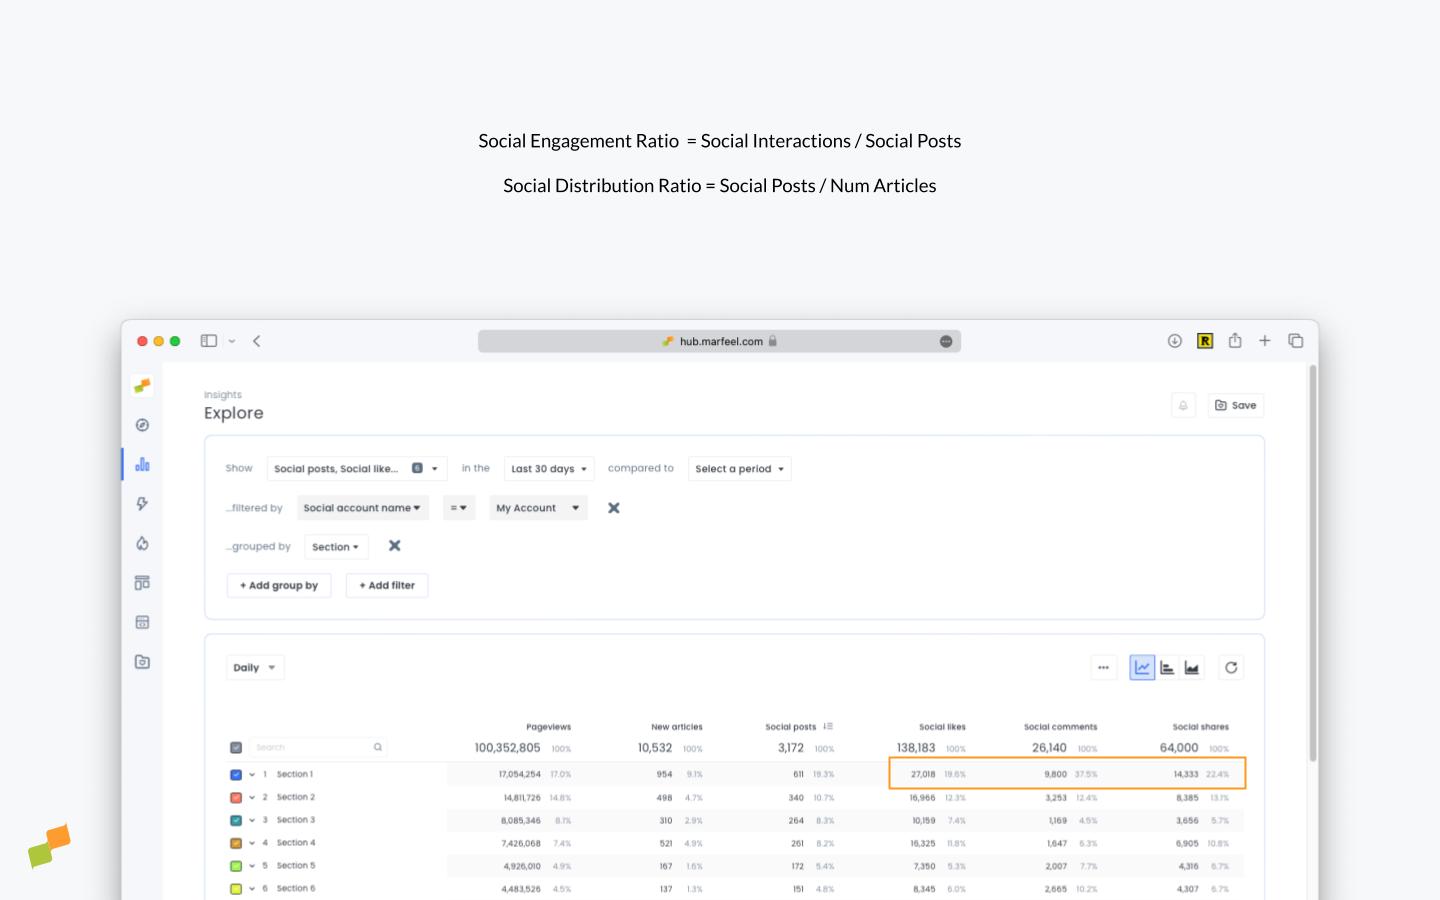
Task: Expand the Section 4 row chevron
Action: [x=251, y=843]
